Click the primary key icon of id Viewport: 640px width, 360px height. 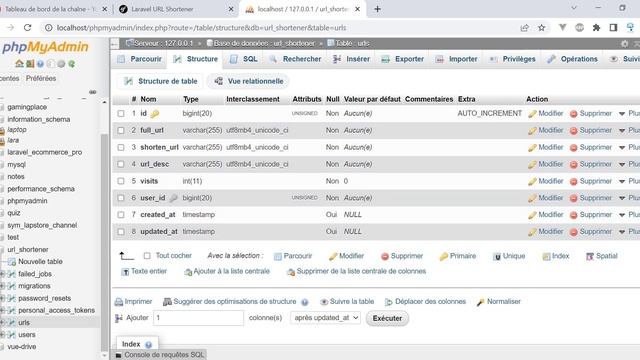pos(155,114)
